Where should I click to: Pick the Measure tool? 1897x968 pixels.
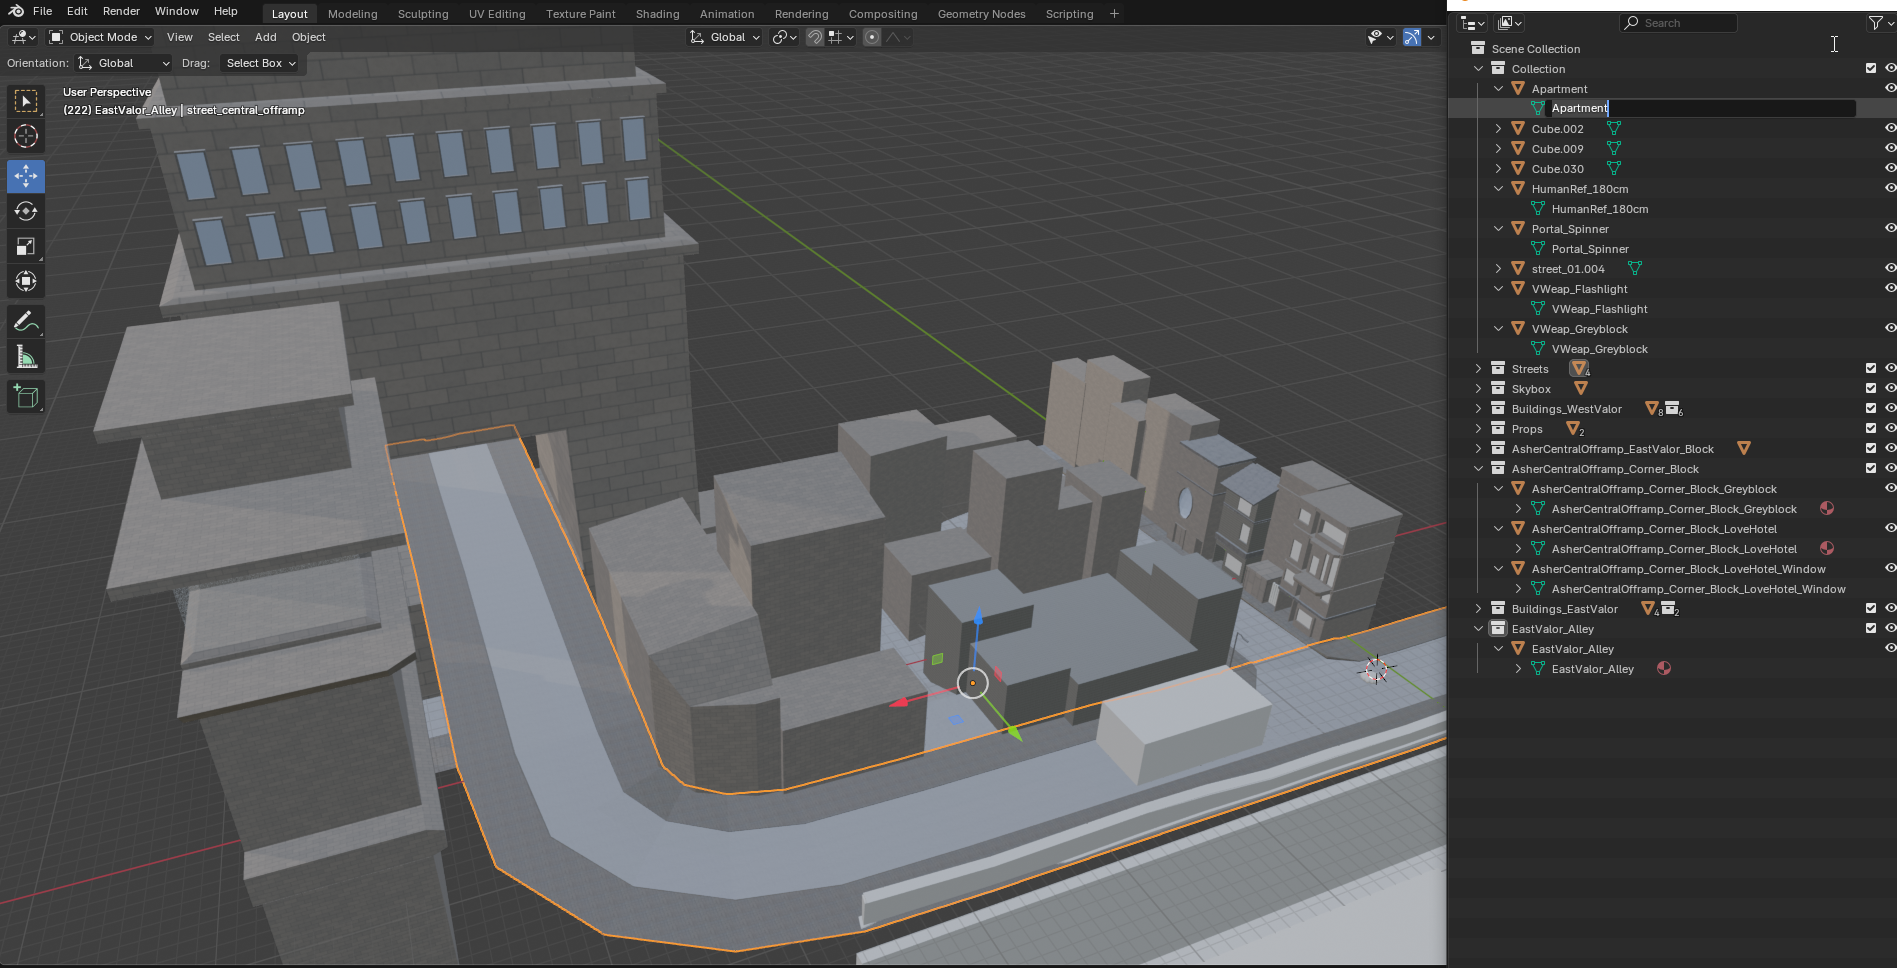point(26,358)
